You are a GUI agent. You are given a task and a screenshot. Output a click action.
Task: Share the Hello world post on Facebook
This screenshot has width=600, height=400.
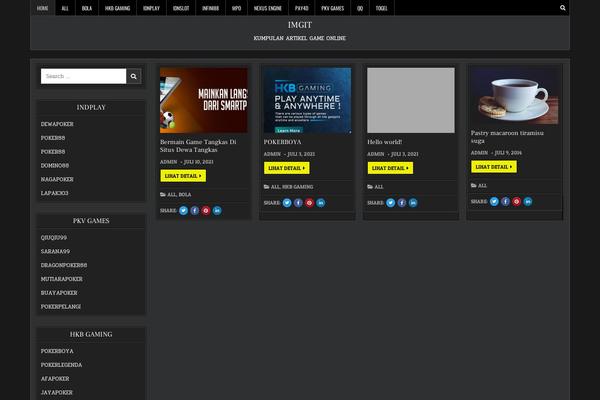[x=402, y=203]
